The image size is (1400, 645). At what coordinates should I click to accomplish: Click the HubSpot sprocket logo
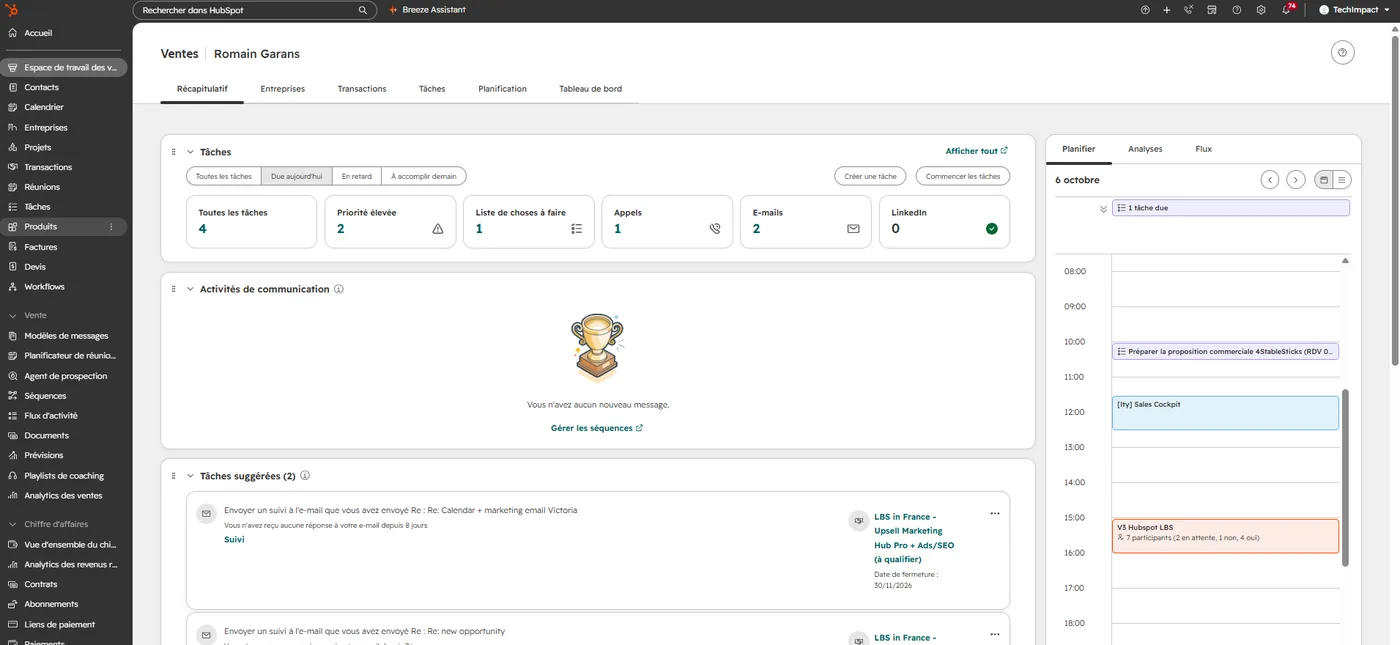coord(11,10)
